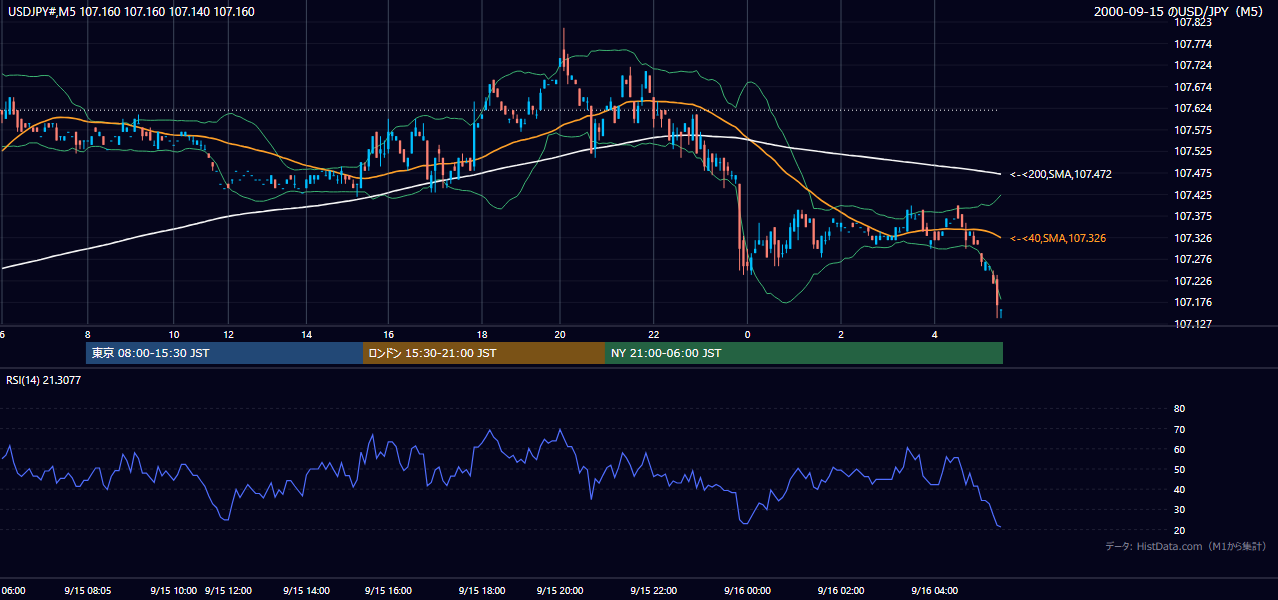The image size is (1278, 600).
Task: Click RSI scale level 30
Action: point(1179,509)
